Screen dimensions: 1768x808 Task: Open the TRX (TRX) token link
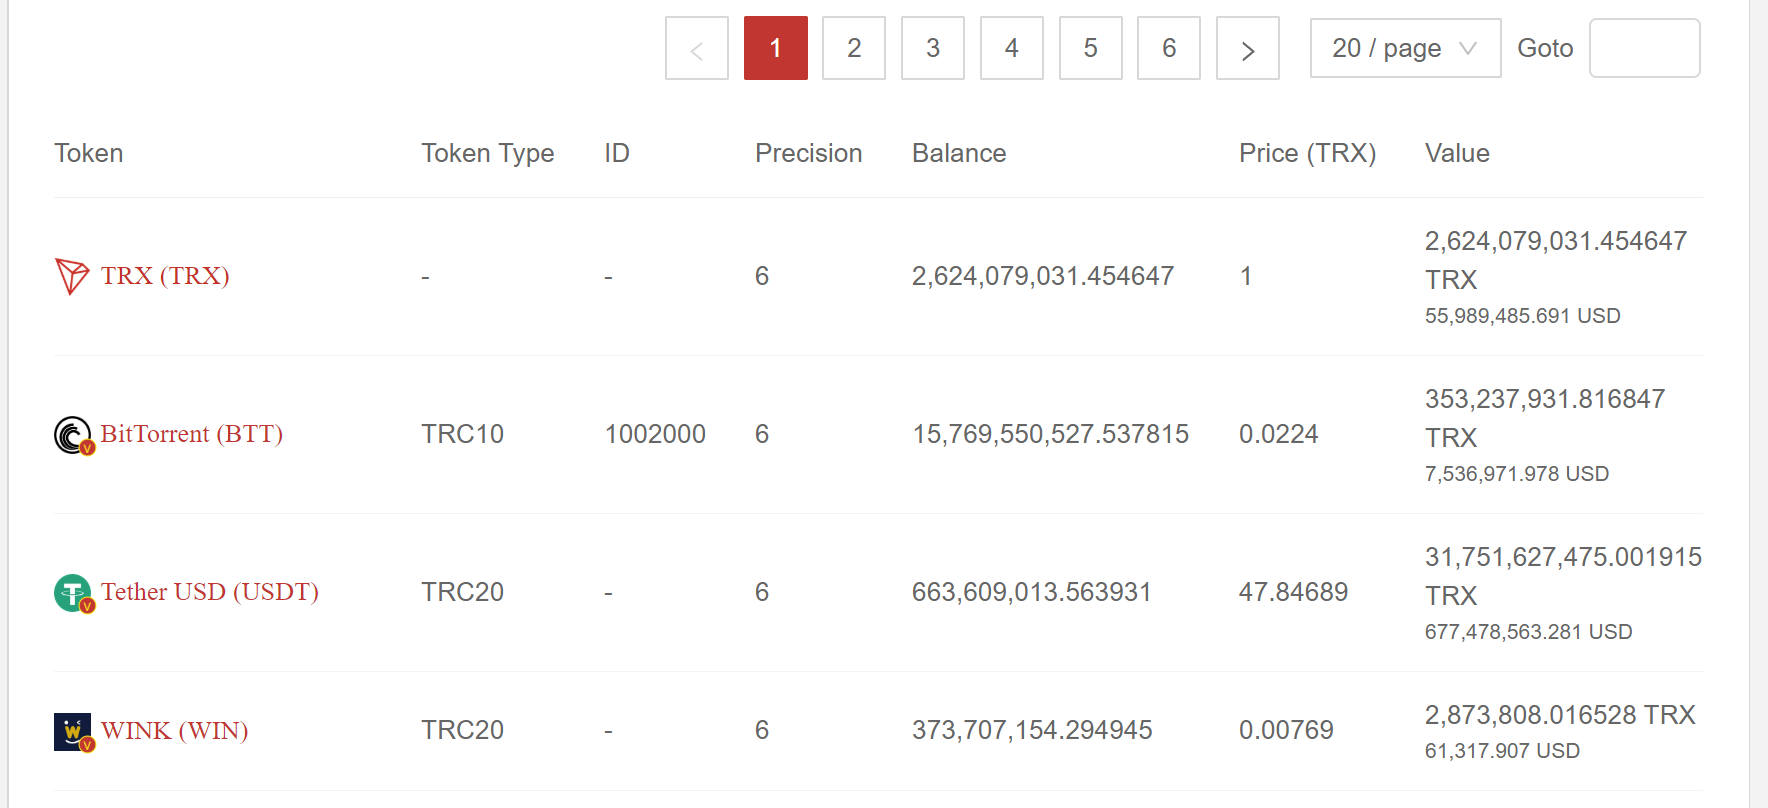tap(165, 276)
